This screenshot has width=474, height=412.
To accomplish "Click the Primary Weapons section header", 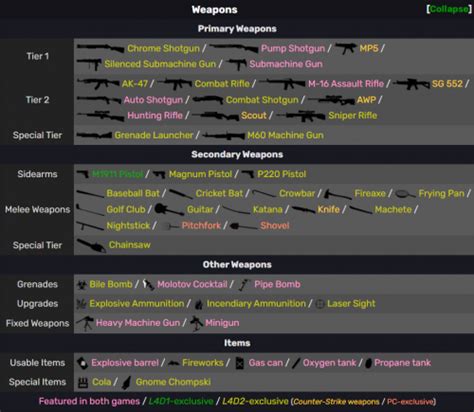I will [x=237, y=29].
